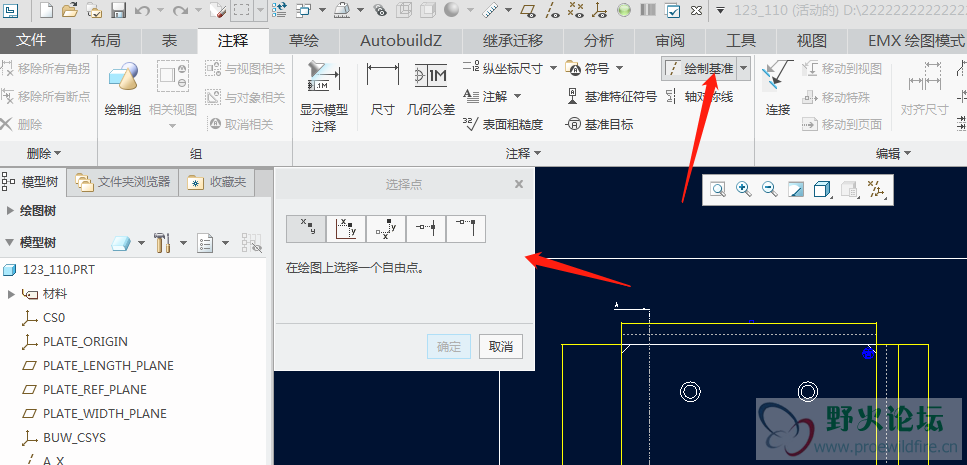The image size is (967, 465).
Task: Switch to the 布局 tab
Action: (105, 41)
